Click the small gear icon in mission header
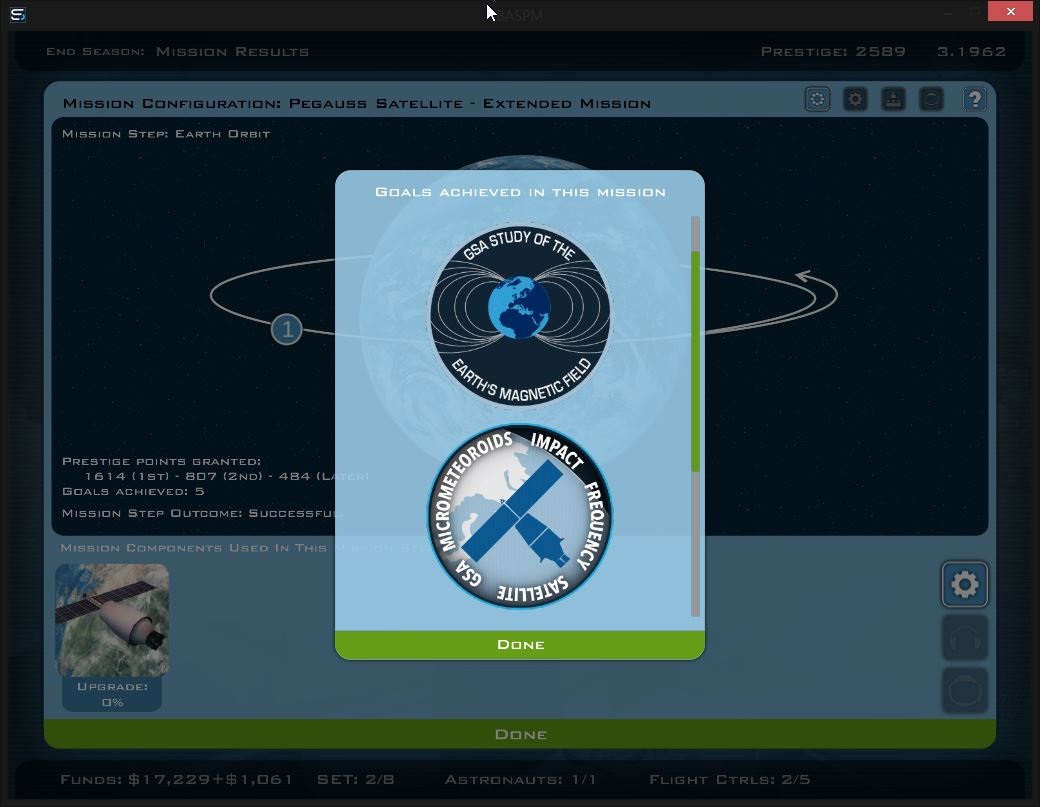Viewport: 1040px width, 807px height. (x=856, y=99)
